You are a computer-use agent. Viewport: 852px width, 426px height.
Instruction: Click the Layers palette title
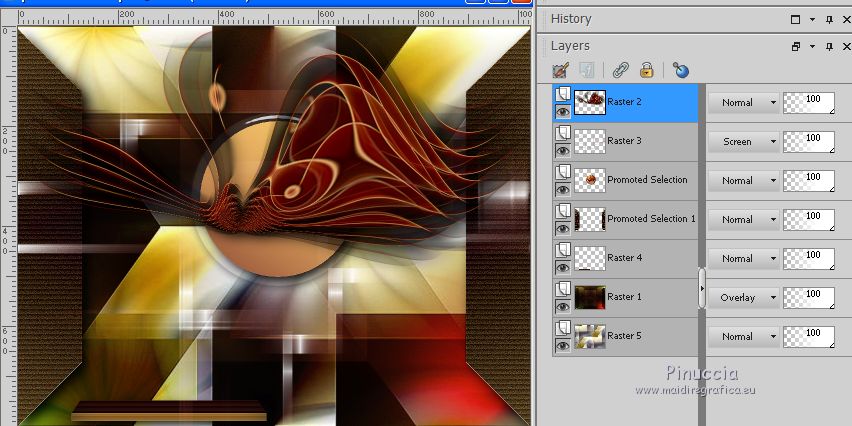[x=570, y=46]
